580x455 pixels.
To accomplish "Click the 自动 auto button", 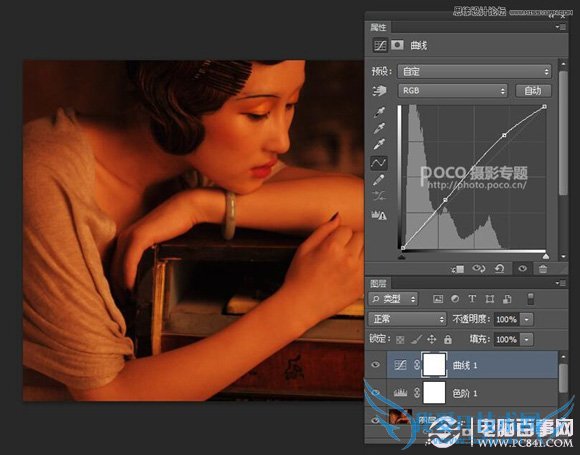I will (x=533, y=91).
